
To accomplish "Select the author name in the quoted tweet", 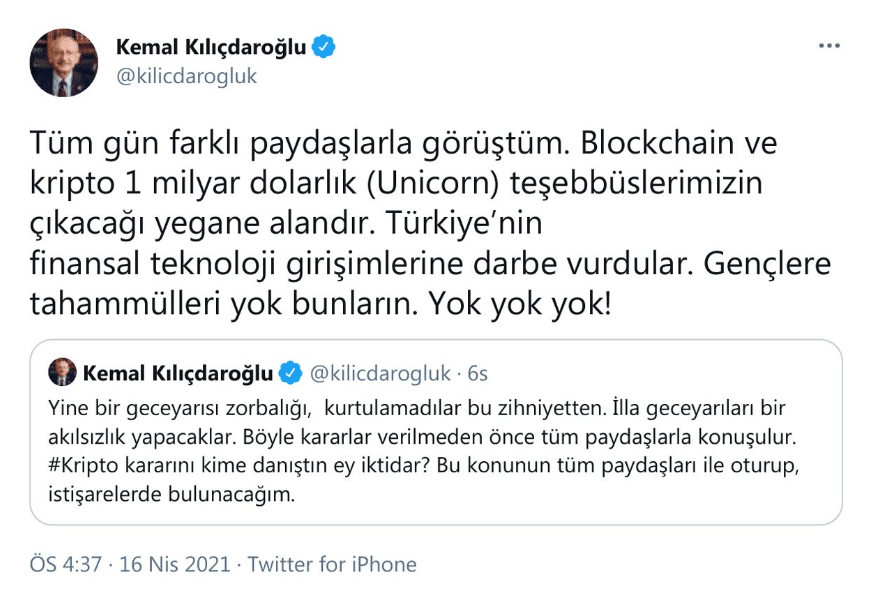I will [x=178, y=373].
